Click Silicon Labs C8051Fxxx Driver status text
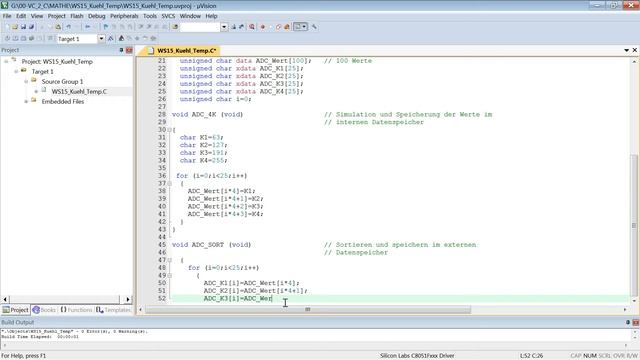Screen dimensions: 640x360 click(417, 356)
